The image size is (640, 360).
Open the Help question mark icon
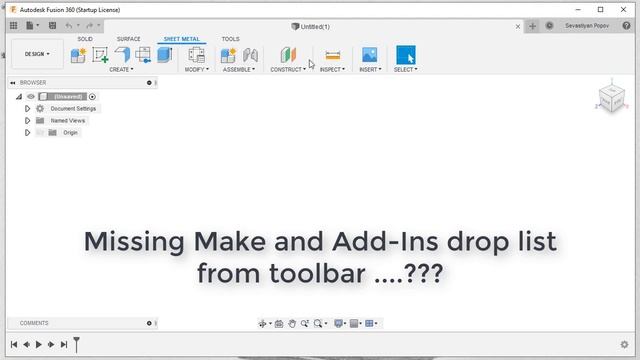(x=627, y=26)
